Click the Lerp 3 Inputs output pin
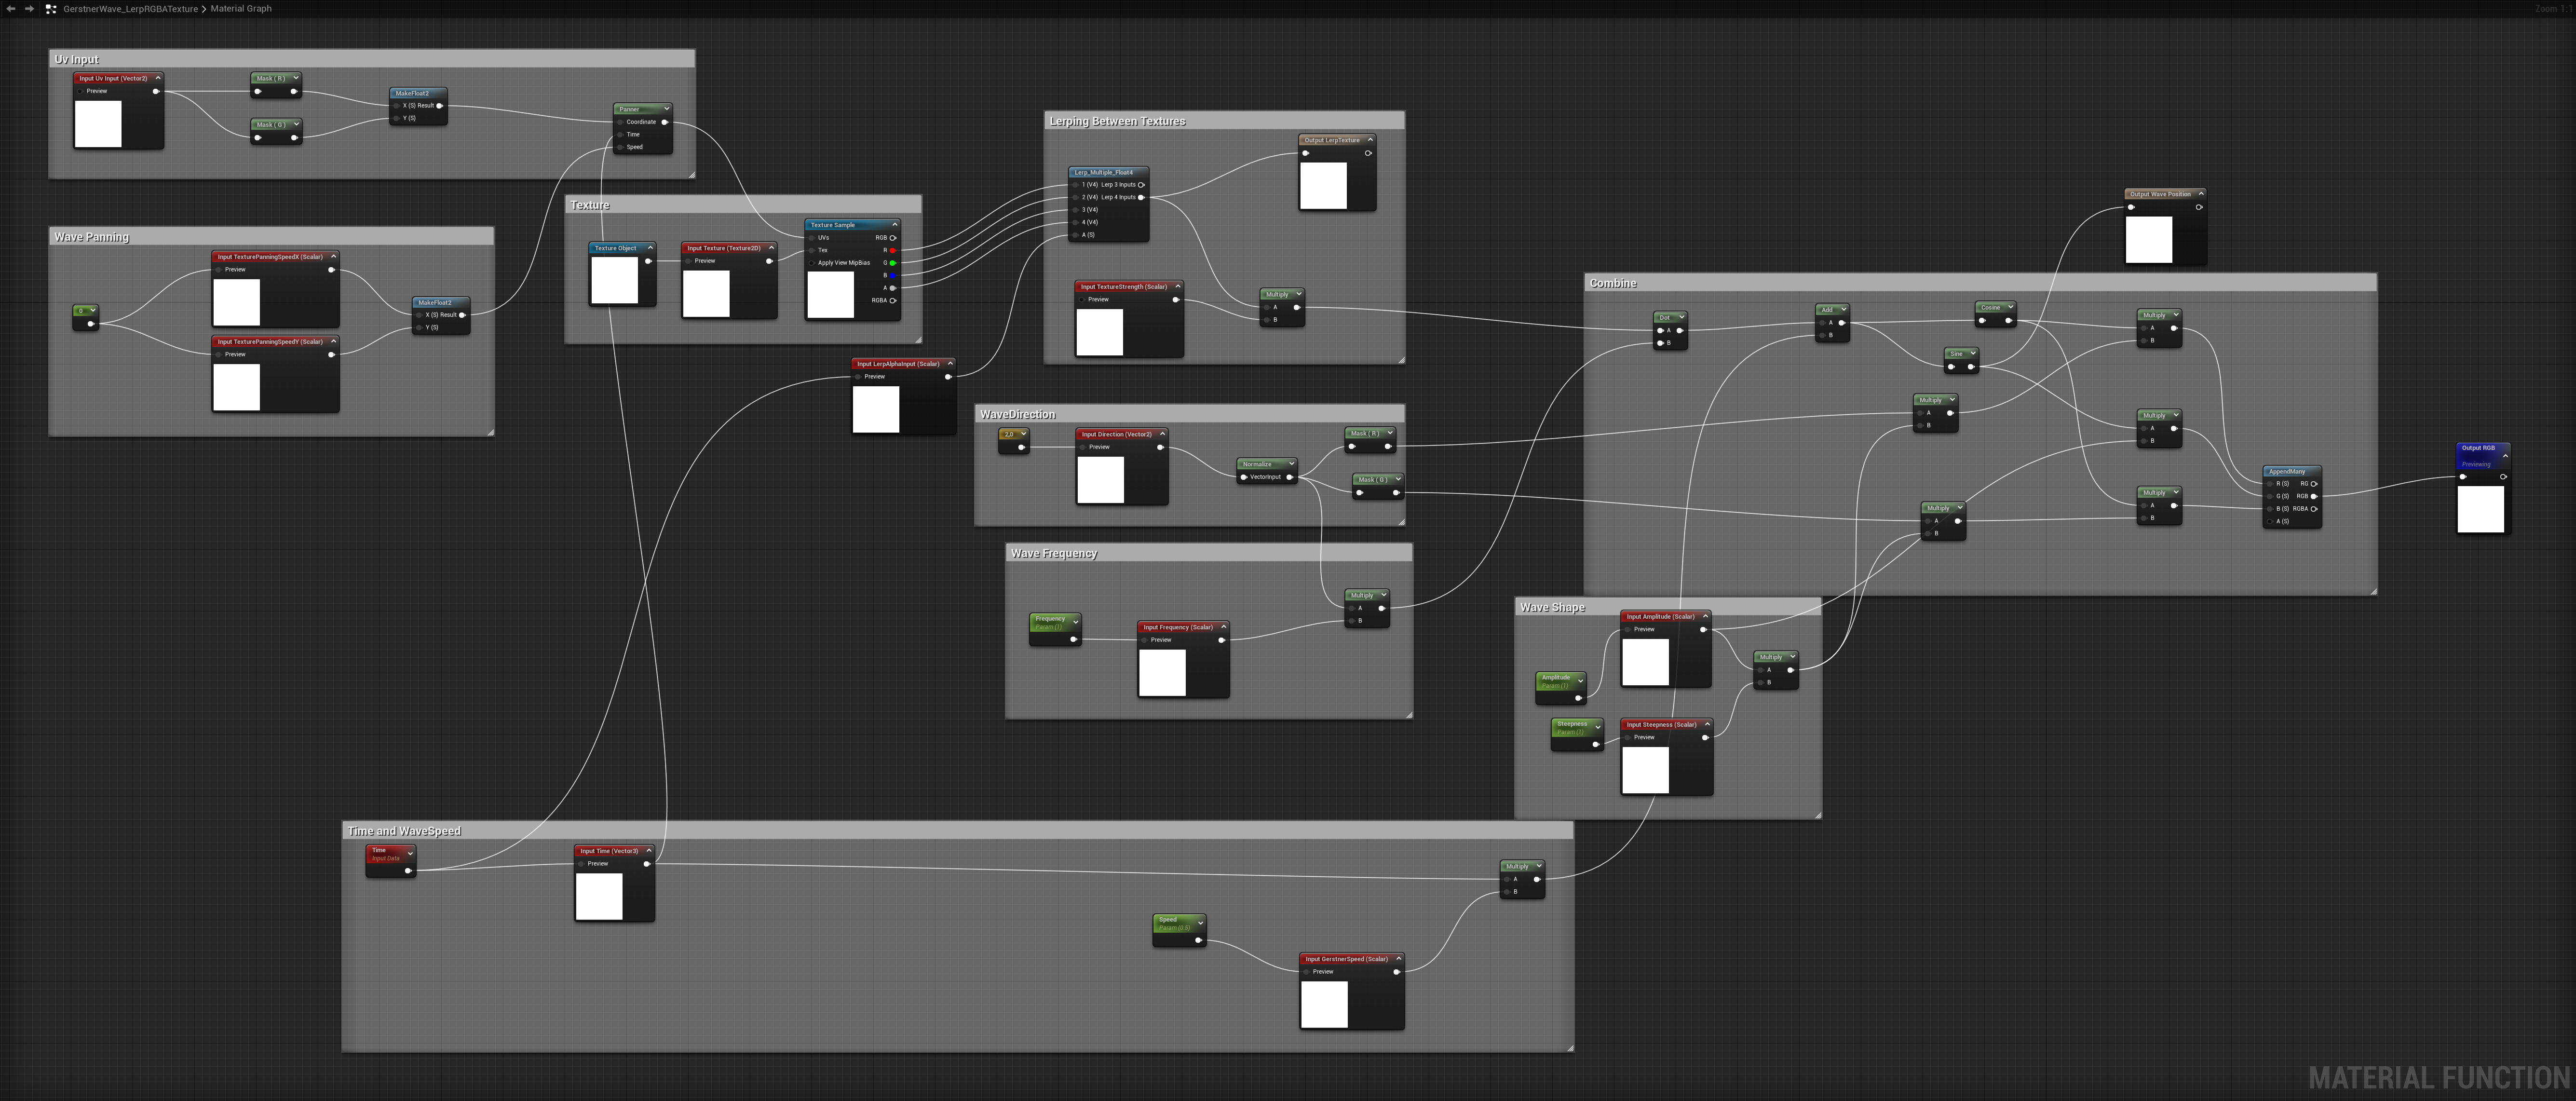 point(1141,185)
